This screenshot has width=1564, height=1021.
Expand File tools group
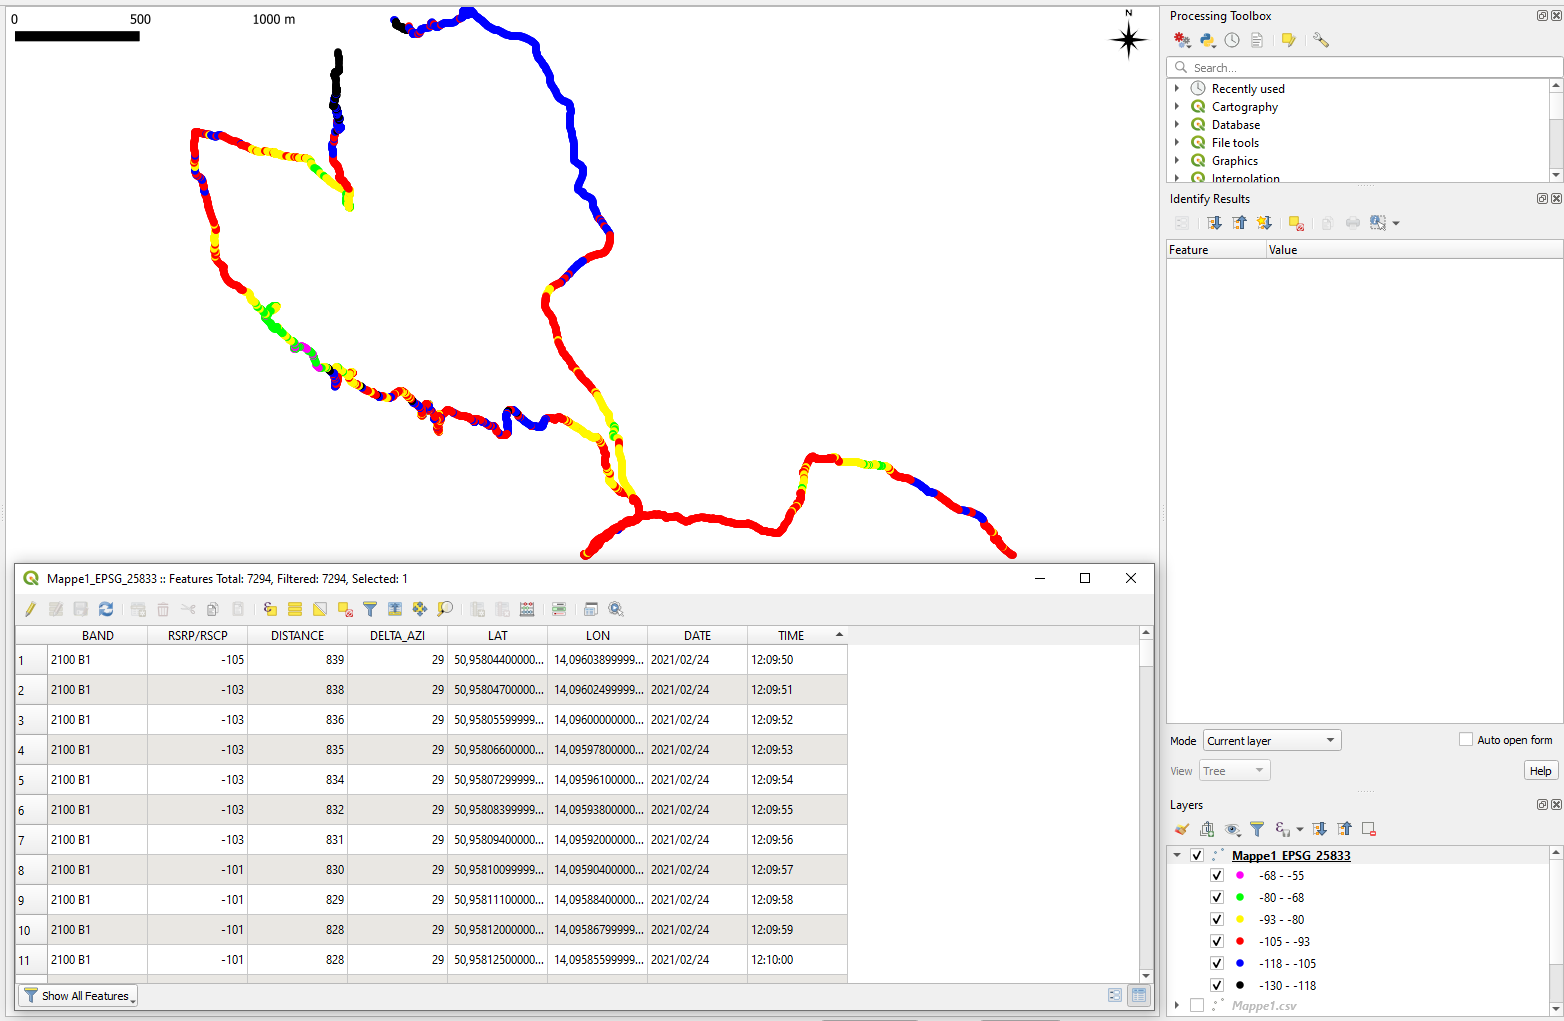(1177, 142)
